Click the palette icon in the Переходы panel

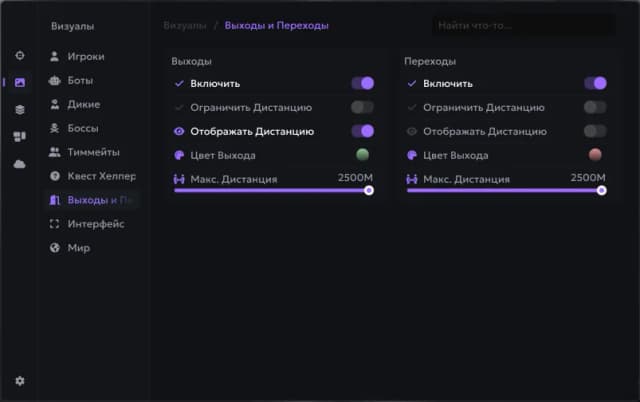pos(411,155)
